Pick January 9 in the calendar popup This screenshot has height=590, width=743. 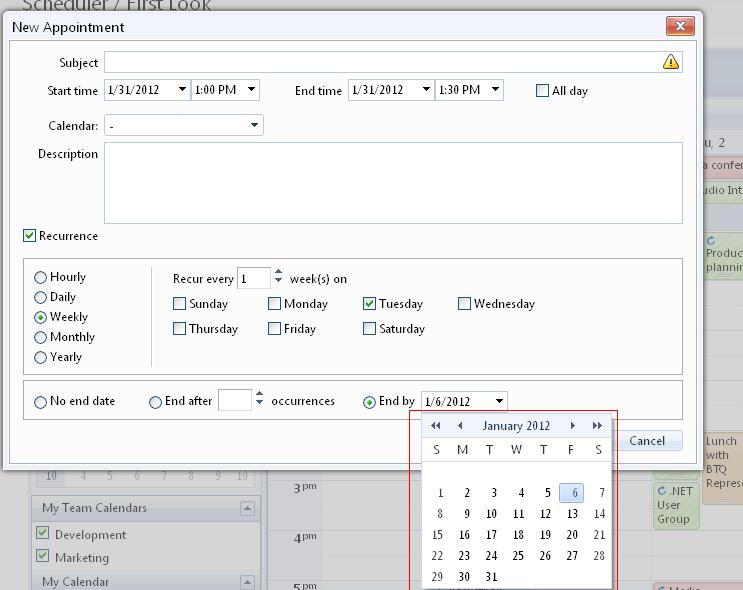point(467,514)
